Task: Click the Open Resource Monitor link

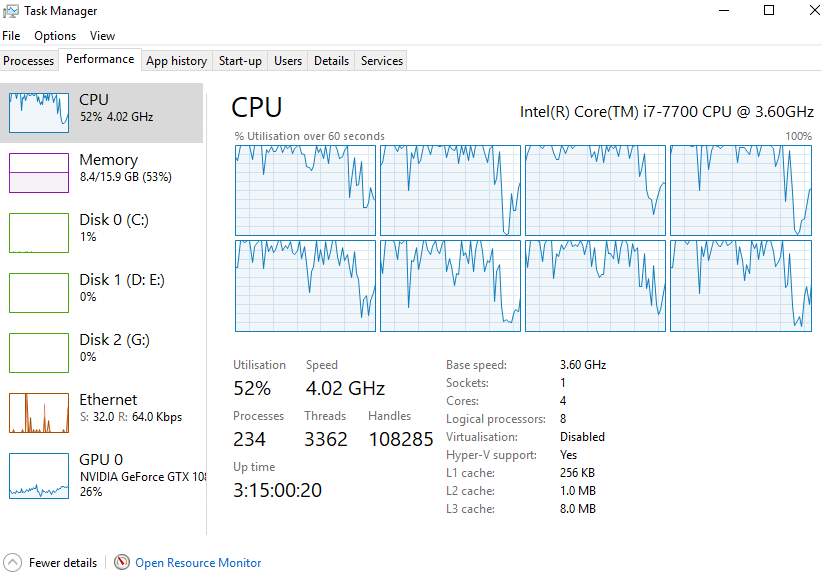Action: click(x=198, y=563)
